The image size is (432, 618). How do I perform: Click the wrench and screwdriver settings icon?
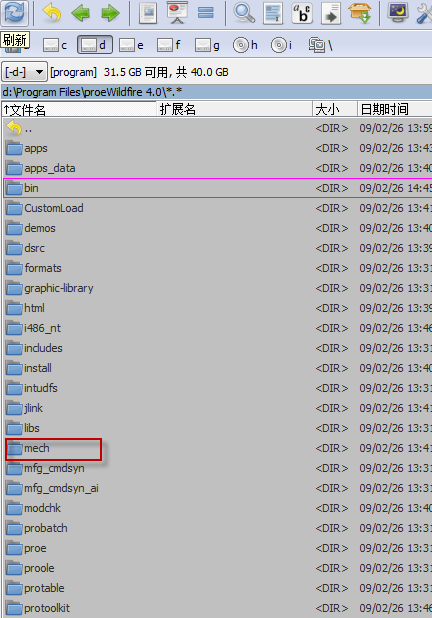pyautogui.click(x=424, y=13)
